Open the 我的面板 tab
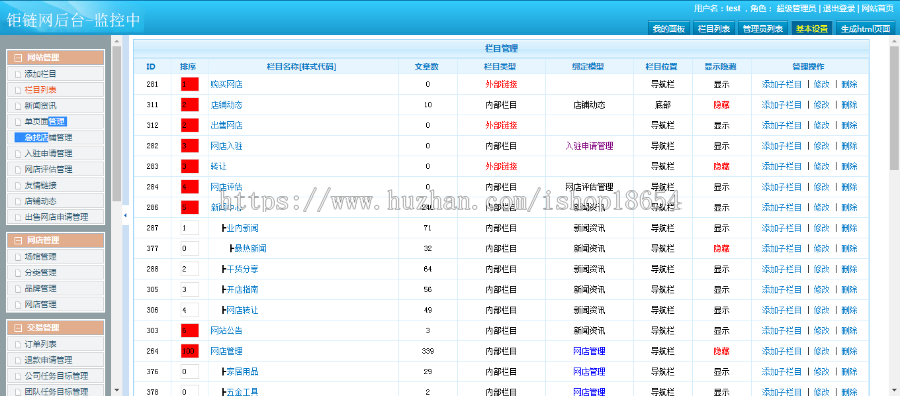 669,29
